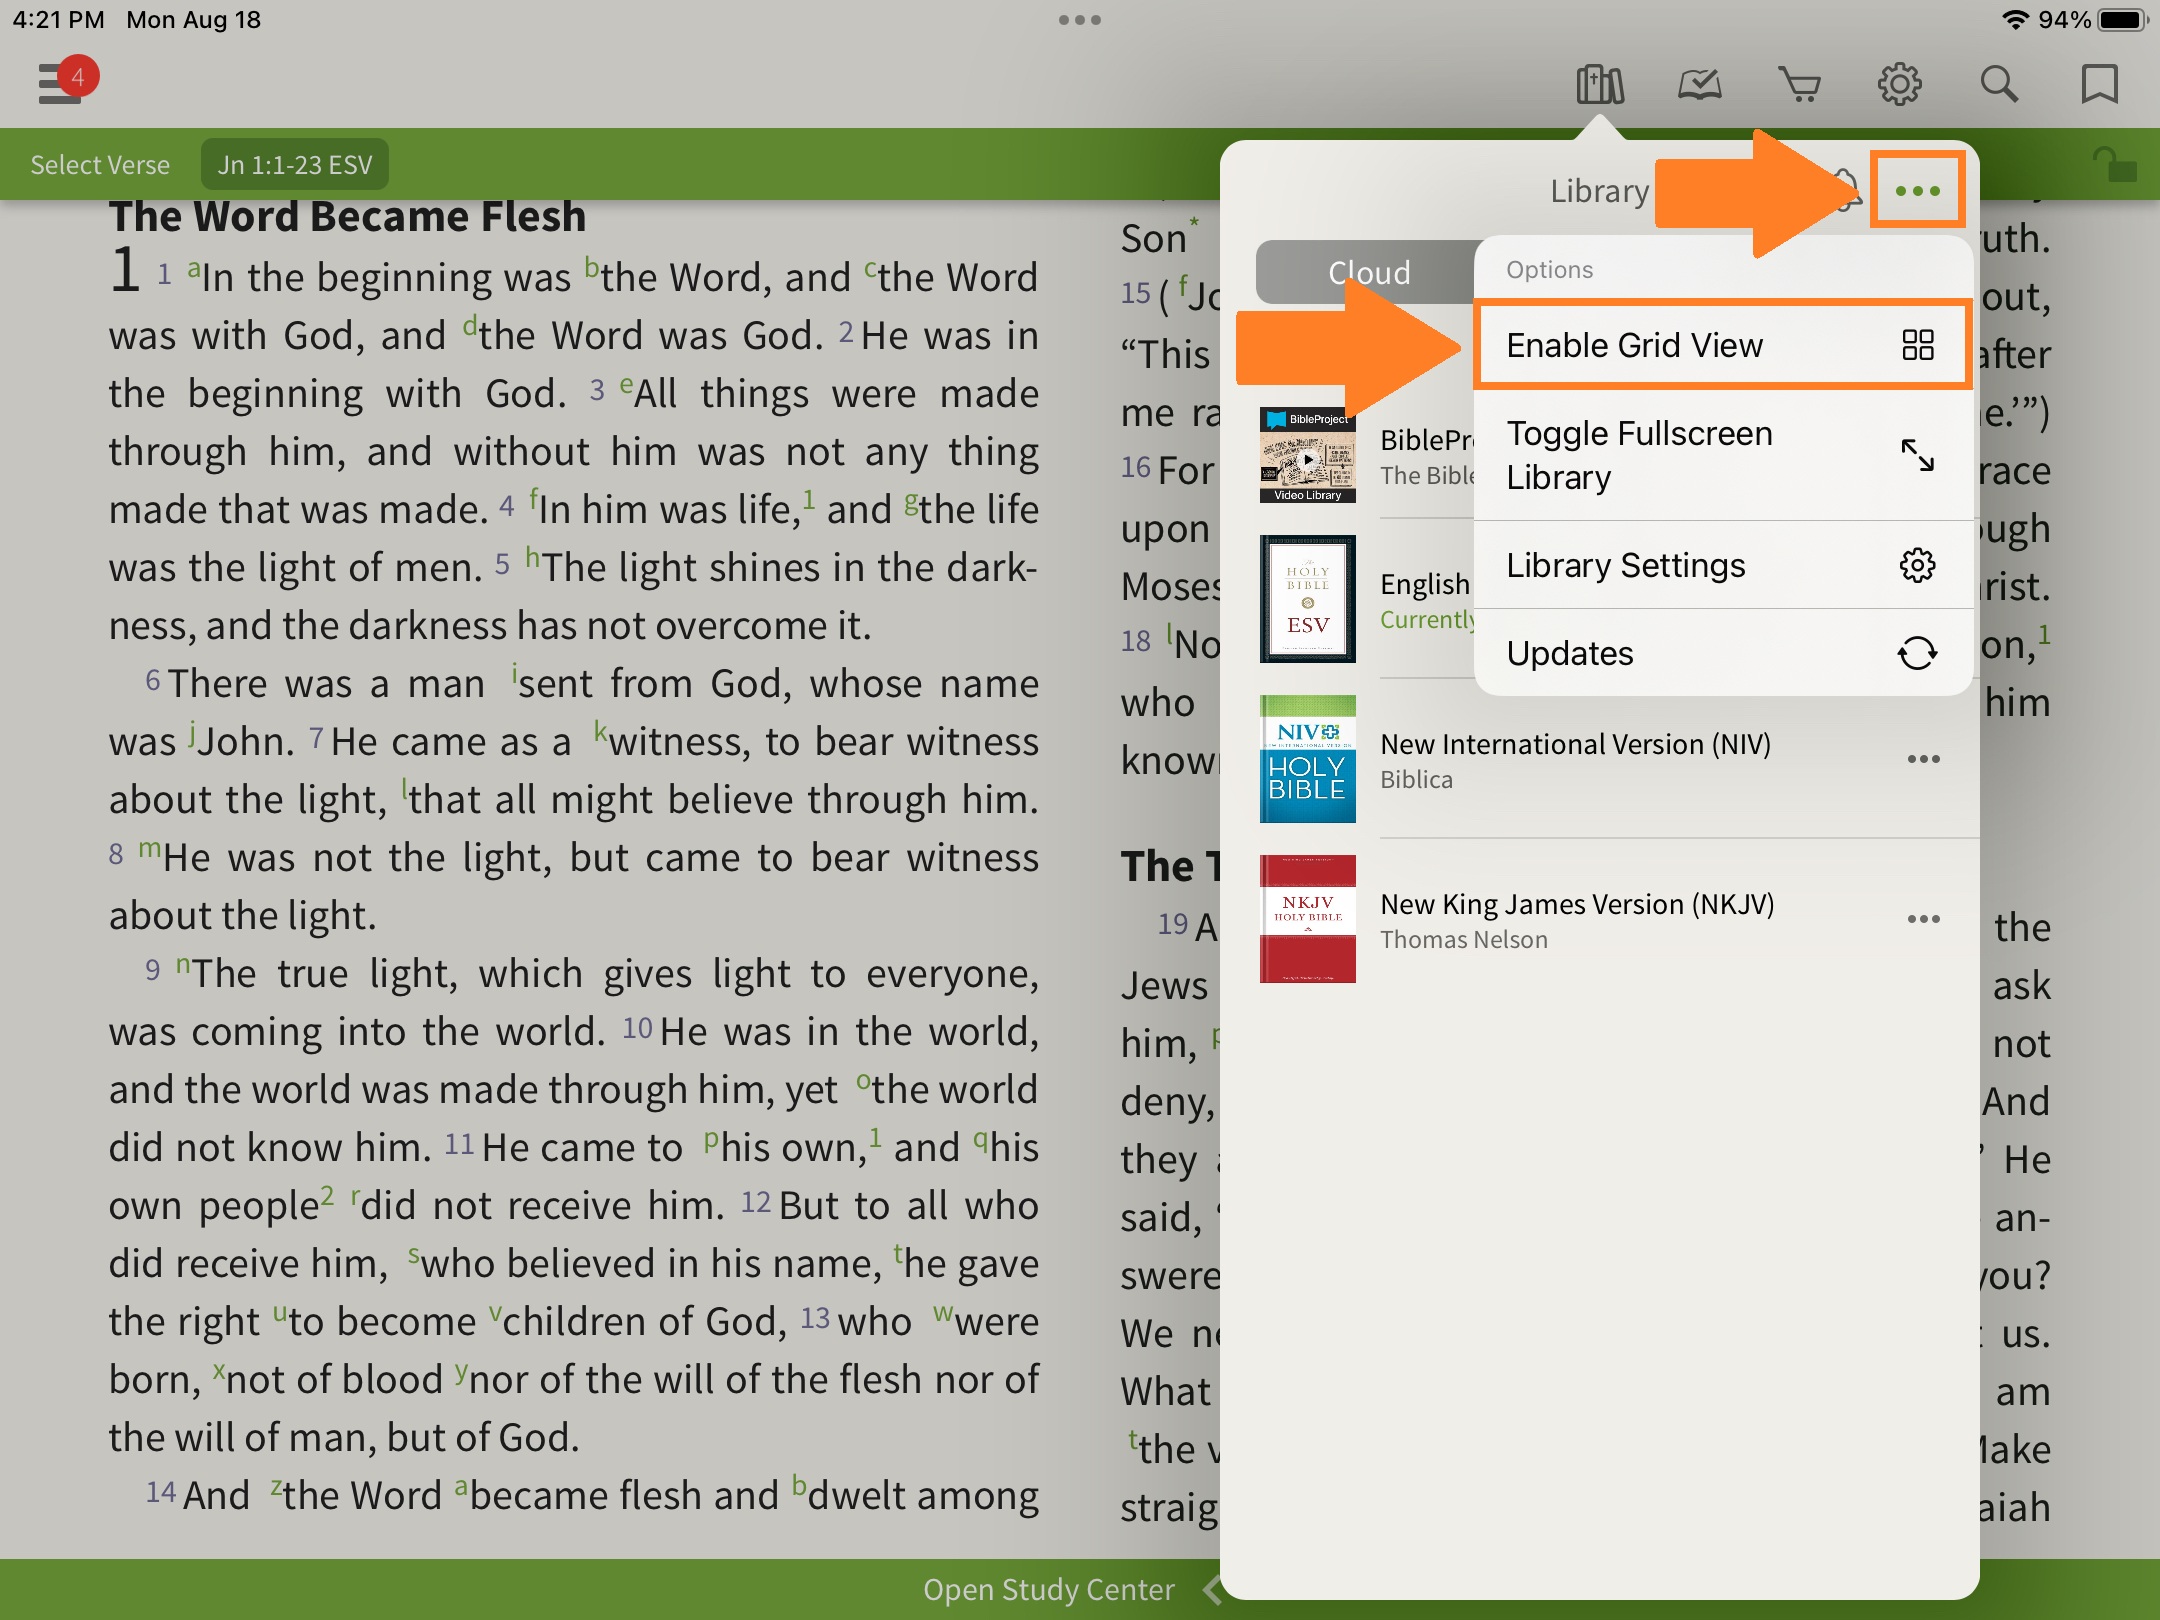Tap the Jn 1:1-23 ESV reference button
This screenshot has width=2160, height=1620.
coord(294,165)
